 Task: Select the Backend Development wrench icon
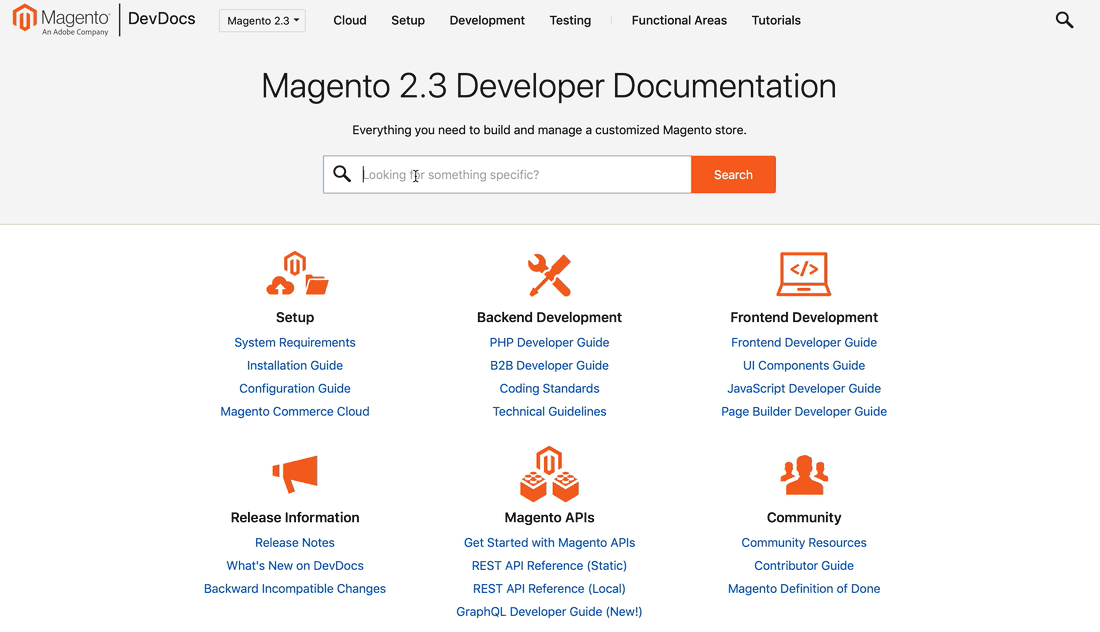coord(549,273)
